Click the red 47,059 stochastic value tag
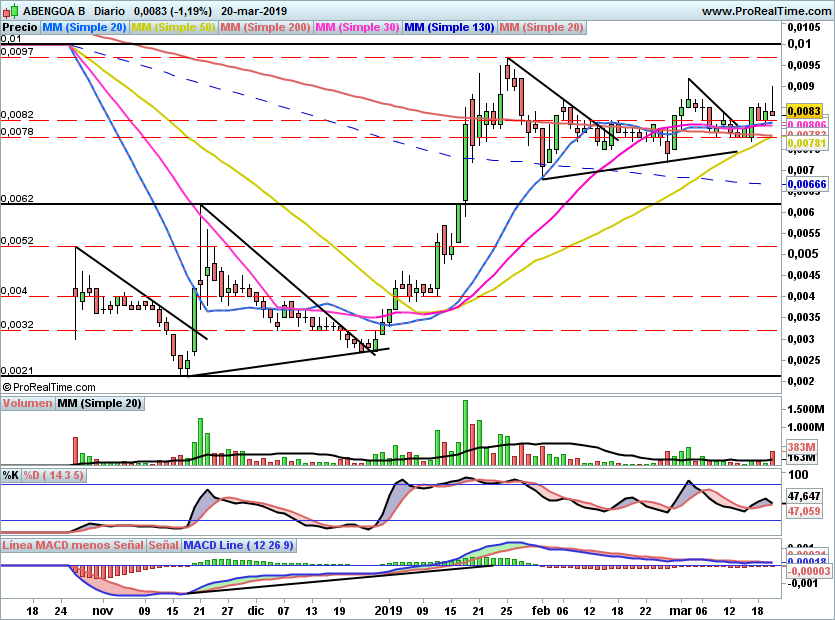 pyautogui.click(x=804, y=511)
